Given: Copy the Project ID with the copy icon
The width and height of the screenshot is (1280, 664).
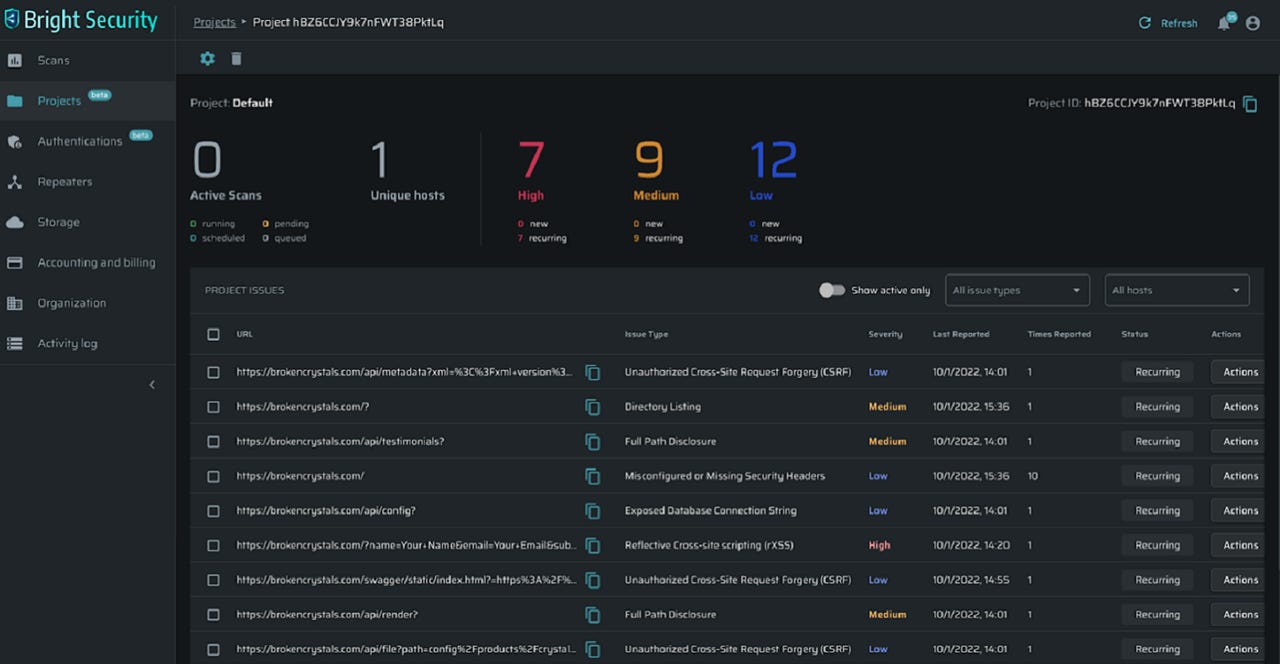Looking at the screenshot, I should pos(1249,103).
